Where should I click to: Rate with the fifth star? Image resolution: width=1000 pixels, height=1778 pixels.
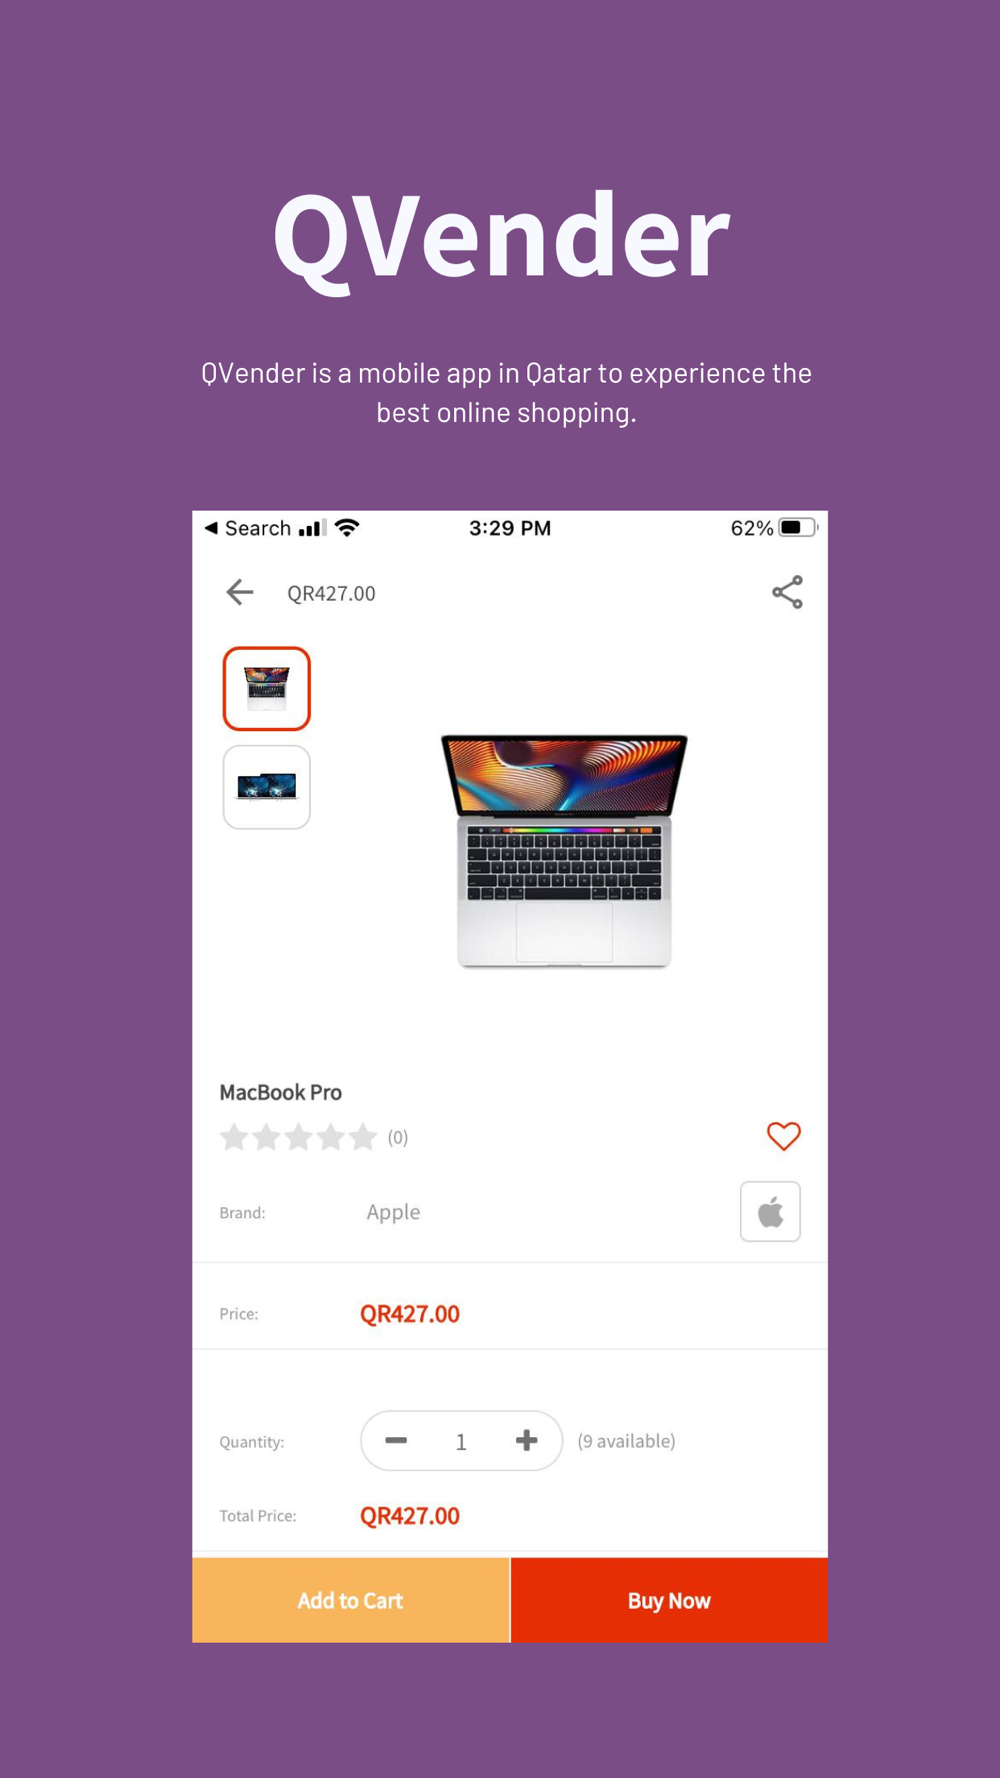(363, 1137)
